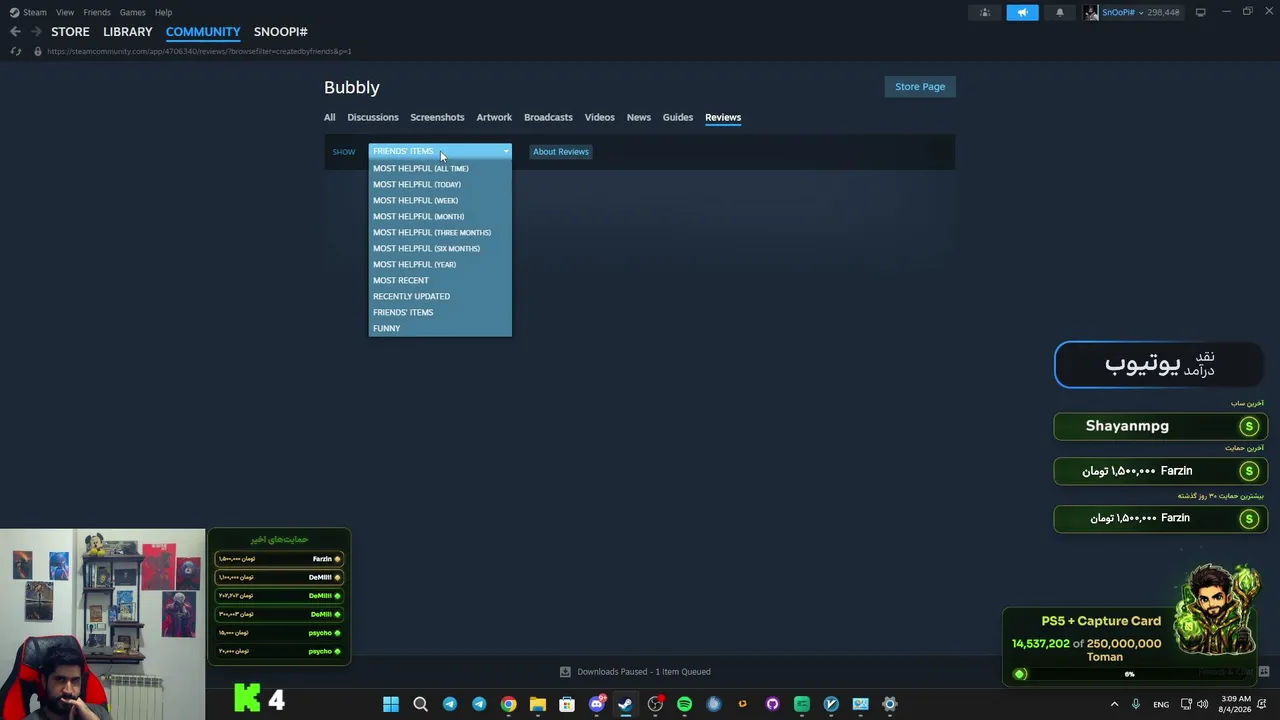Go back using the back arrow

pyautogui.click(x=15, y=32)
